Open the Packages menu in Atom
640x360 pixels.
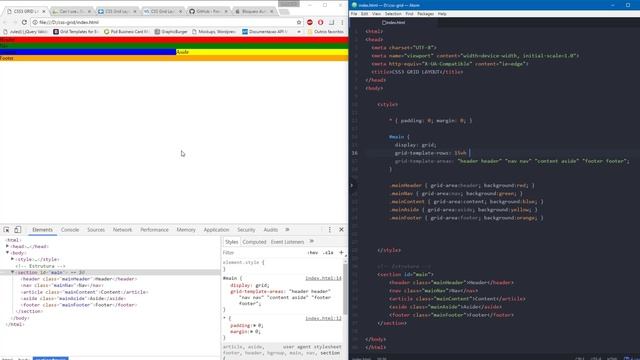tap(425, 14)
